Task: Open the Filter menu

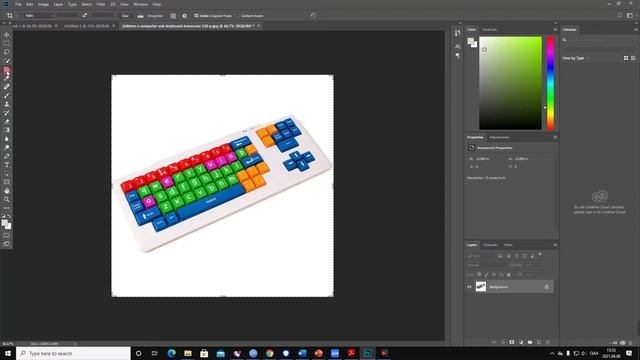Action: (x=101, y=4)
